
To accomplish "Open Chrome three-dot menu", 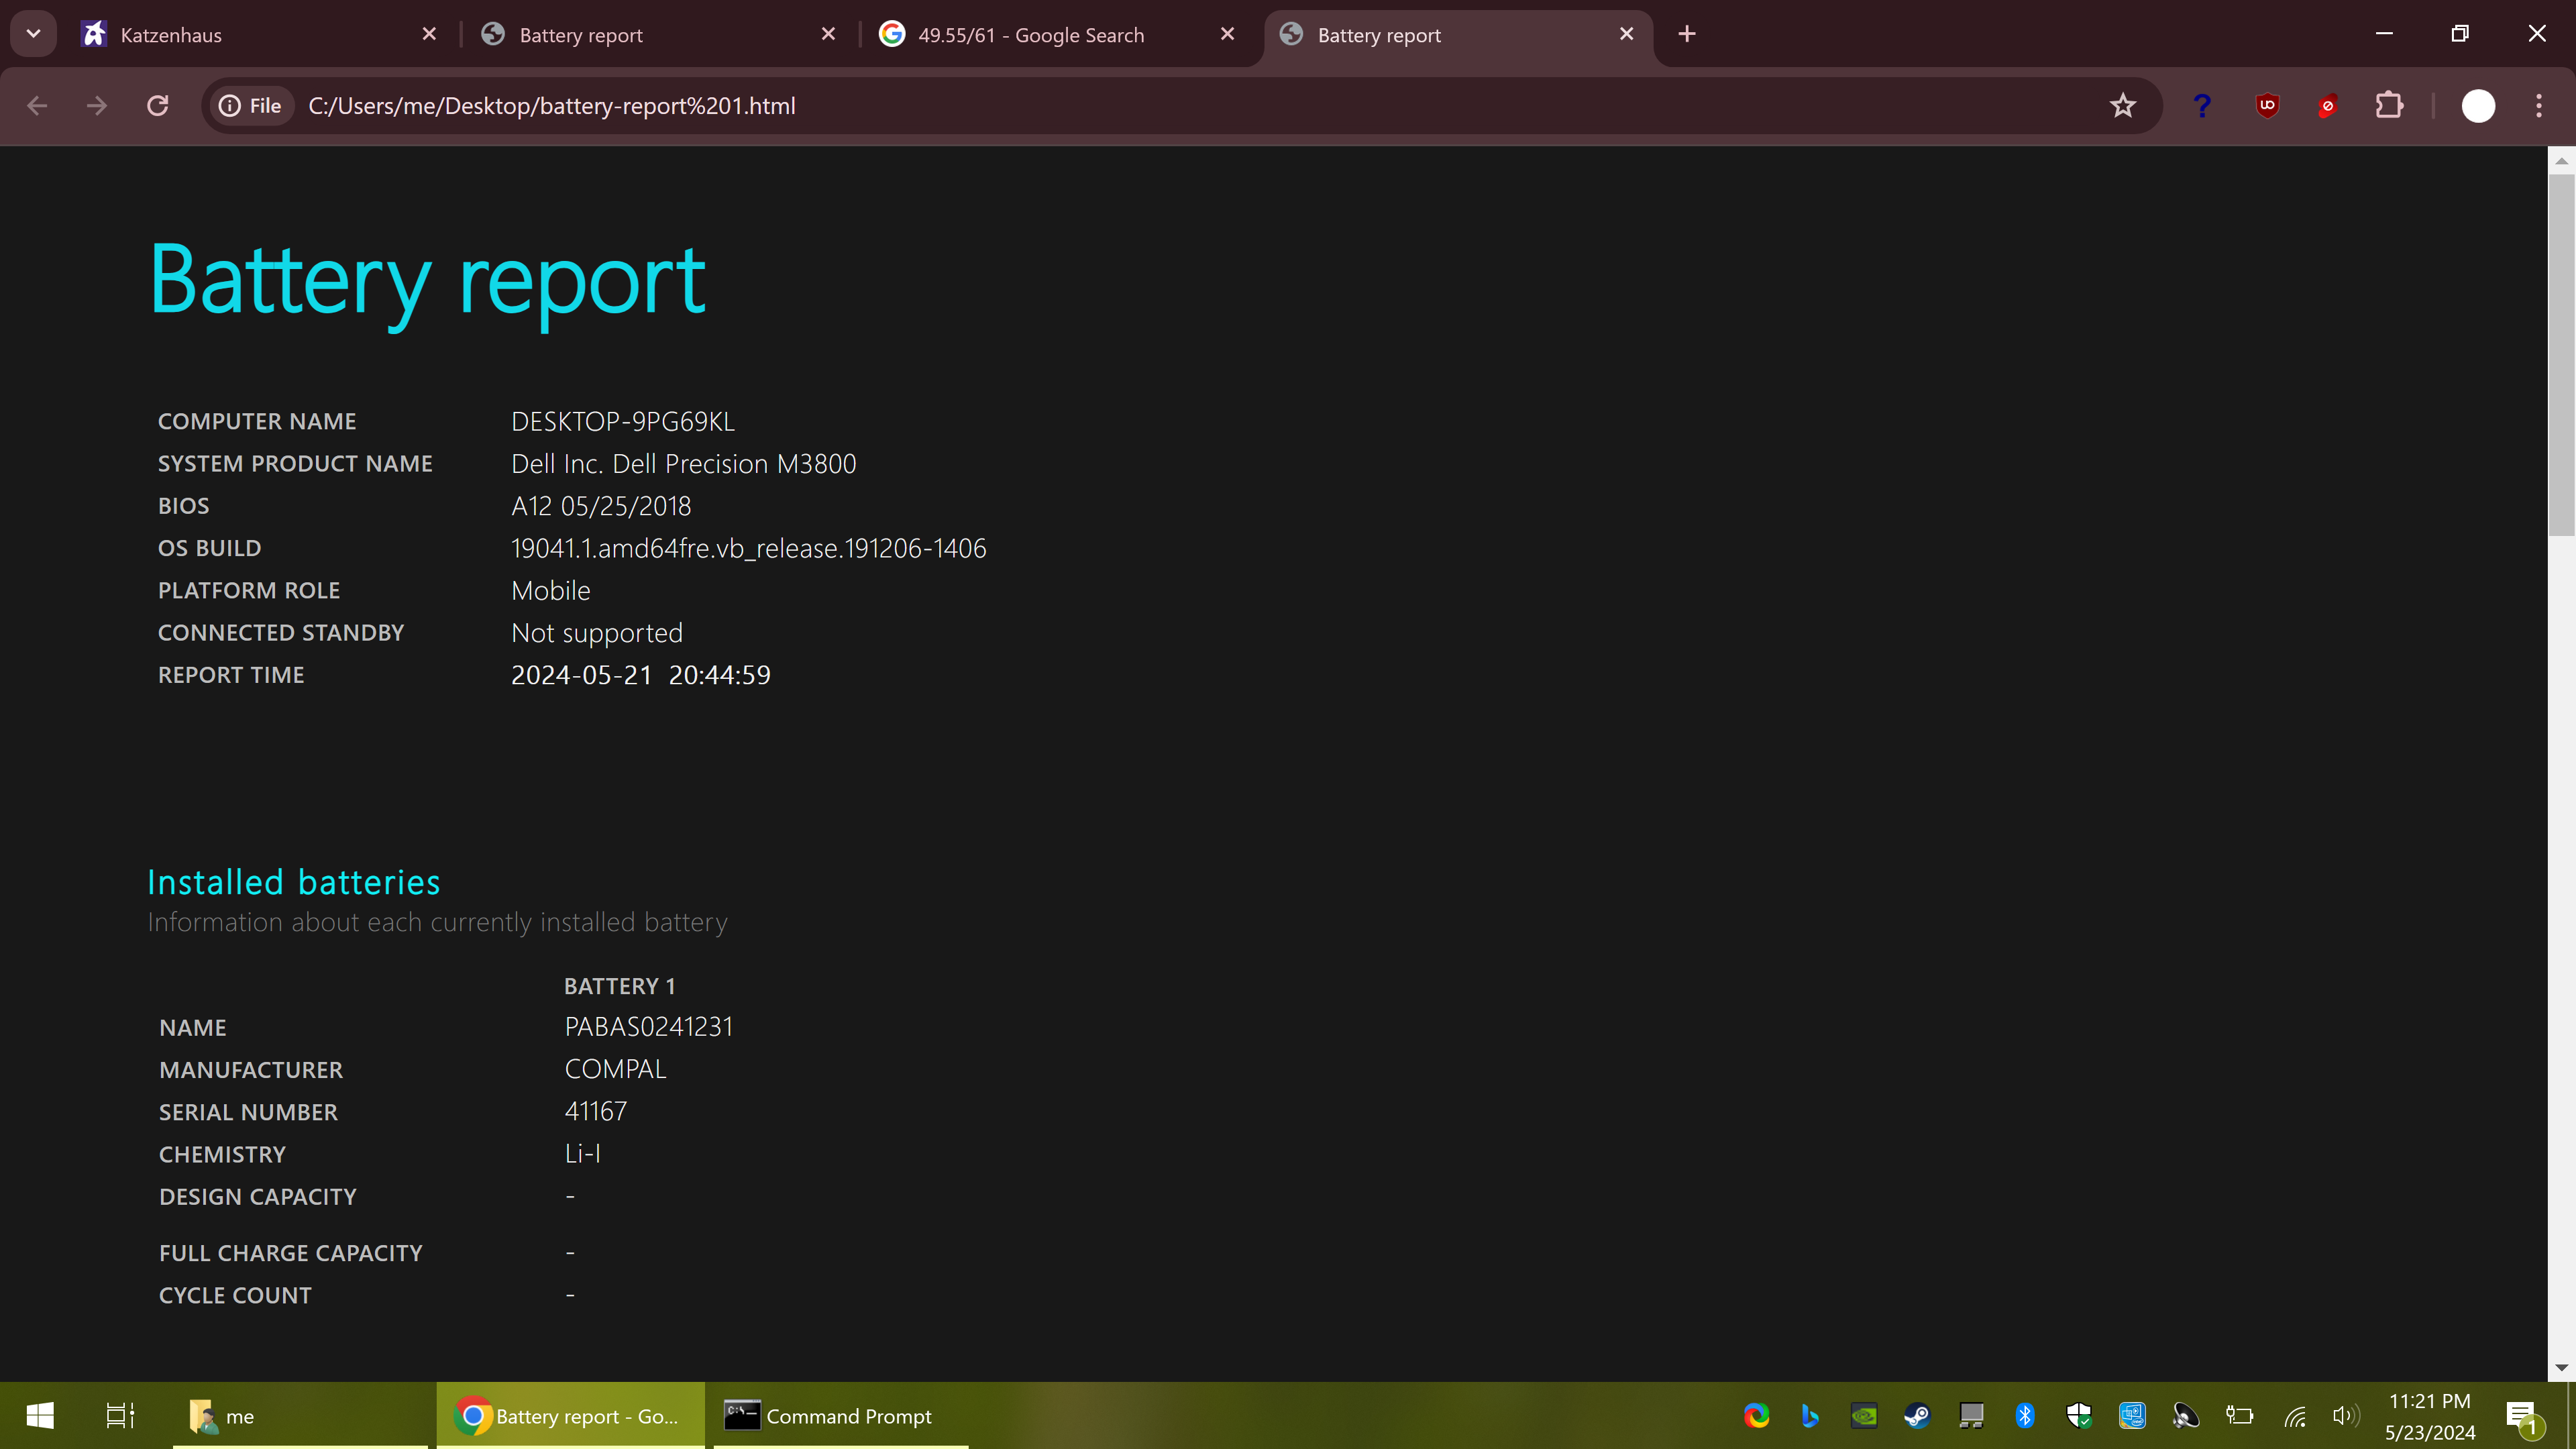I will coord(2538,106).
